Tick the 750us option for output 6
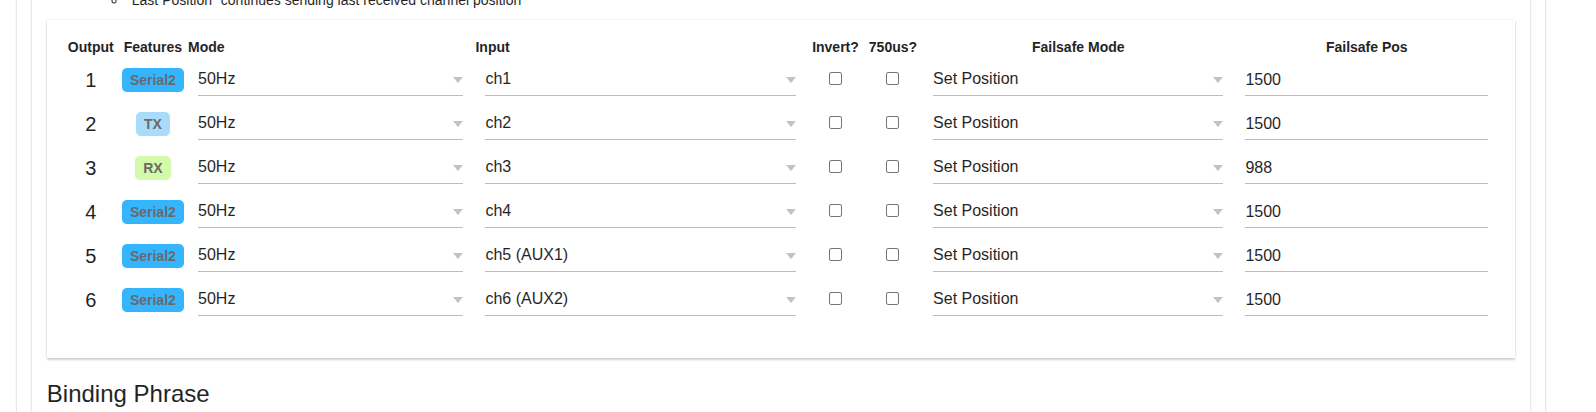Screen dimensions: 1596x412 [x=892, y=299]
